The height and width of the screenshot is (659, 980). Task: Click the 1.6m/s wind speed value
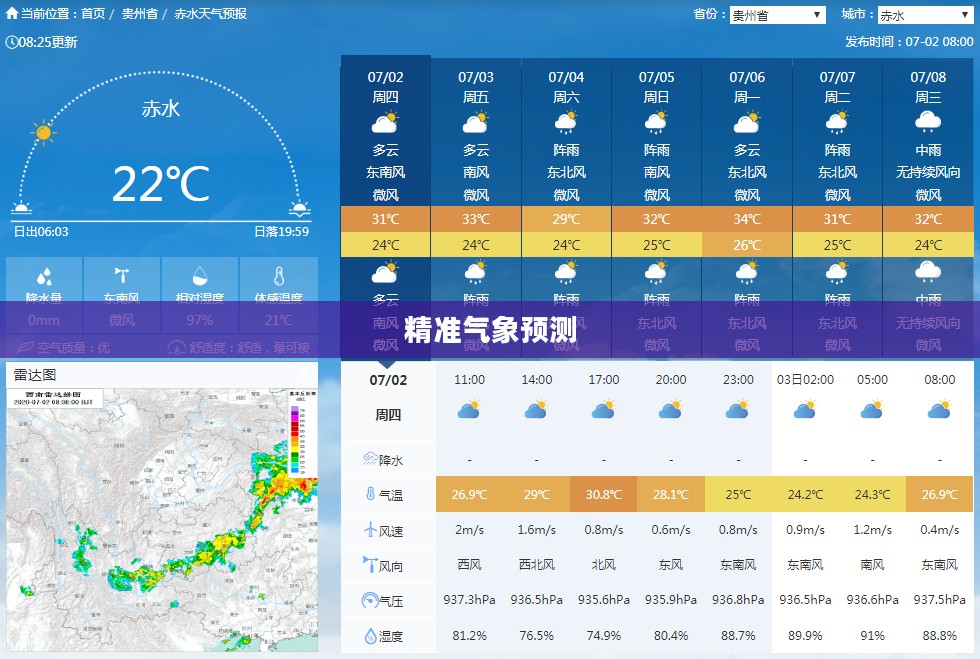click(x=536, y=530)
